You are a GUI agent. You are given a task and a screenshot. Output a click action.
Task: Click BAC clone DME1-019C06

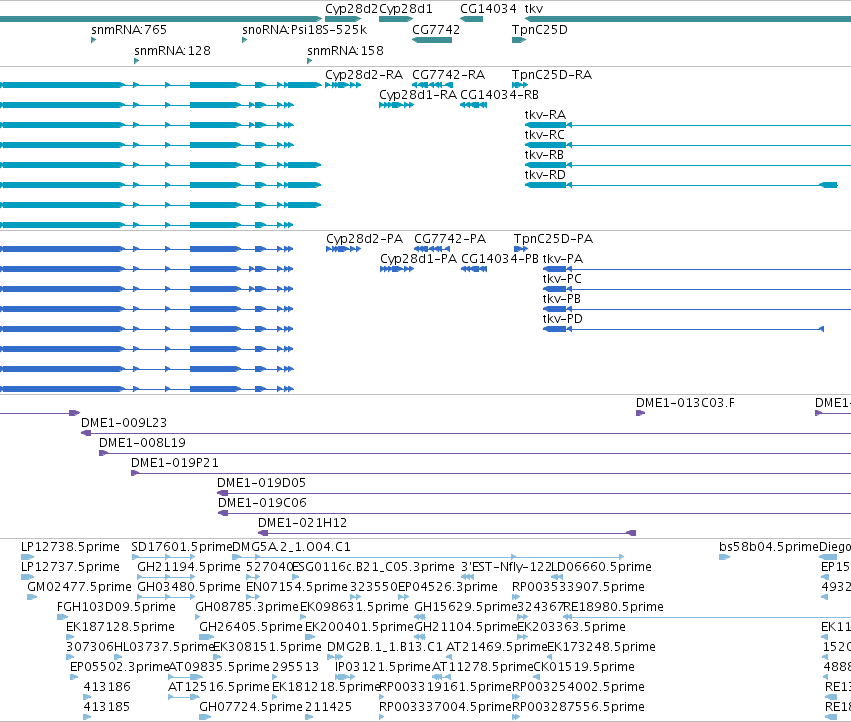tap(535, 514)
